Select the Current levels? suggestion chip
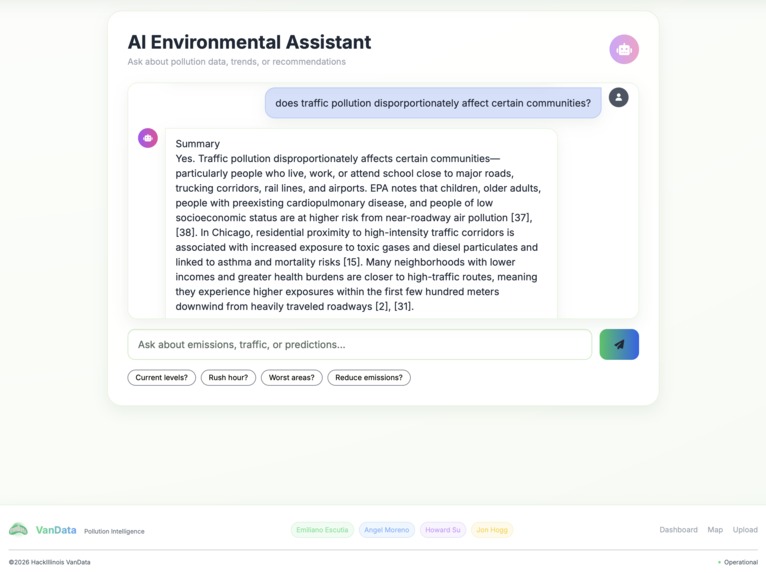Viewport: 766px width, 573px height. click(162, 378)
